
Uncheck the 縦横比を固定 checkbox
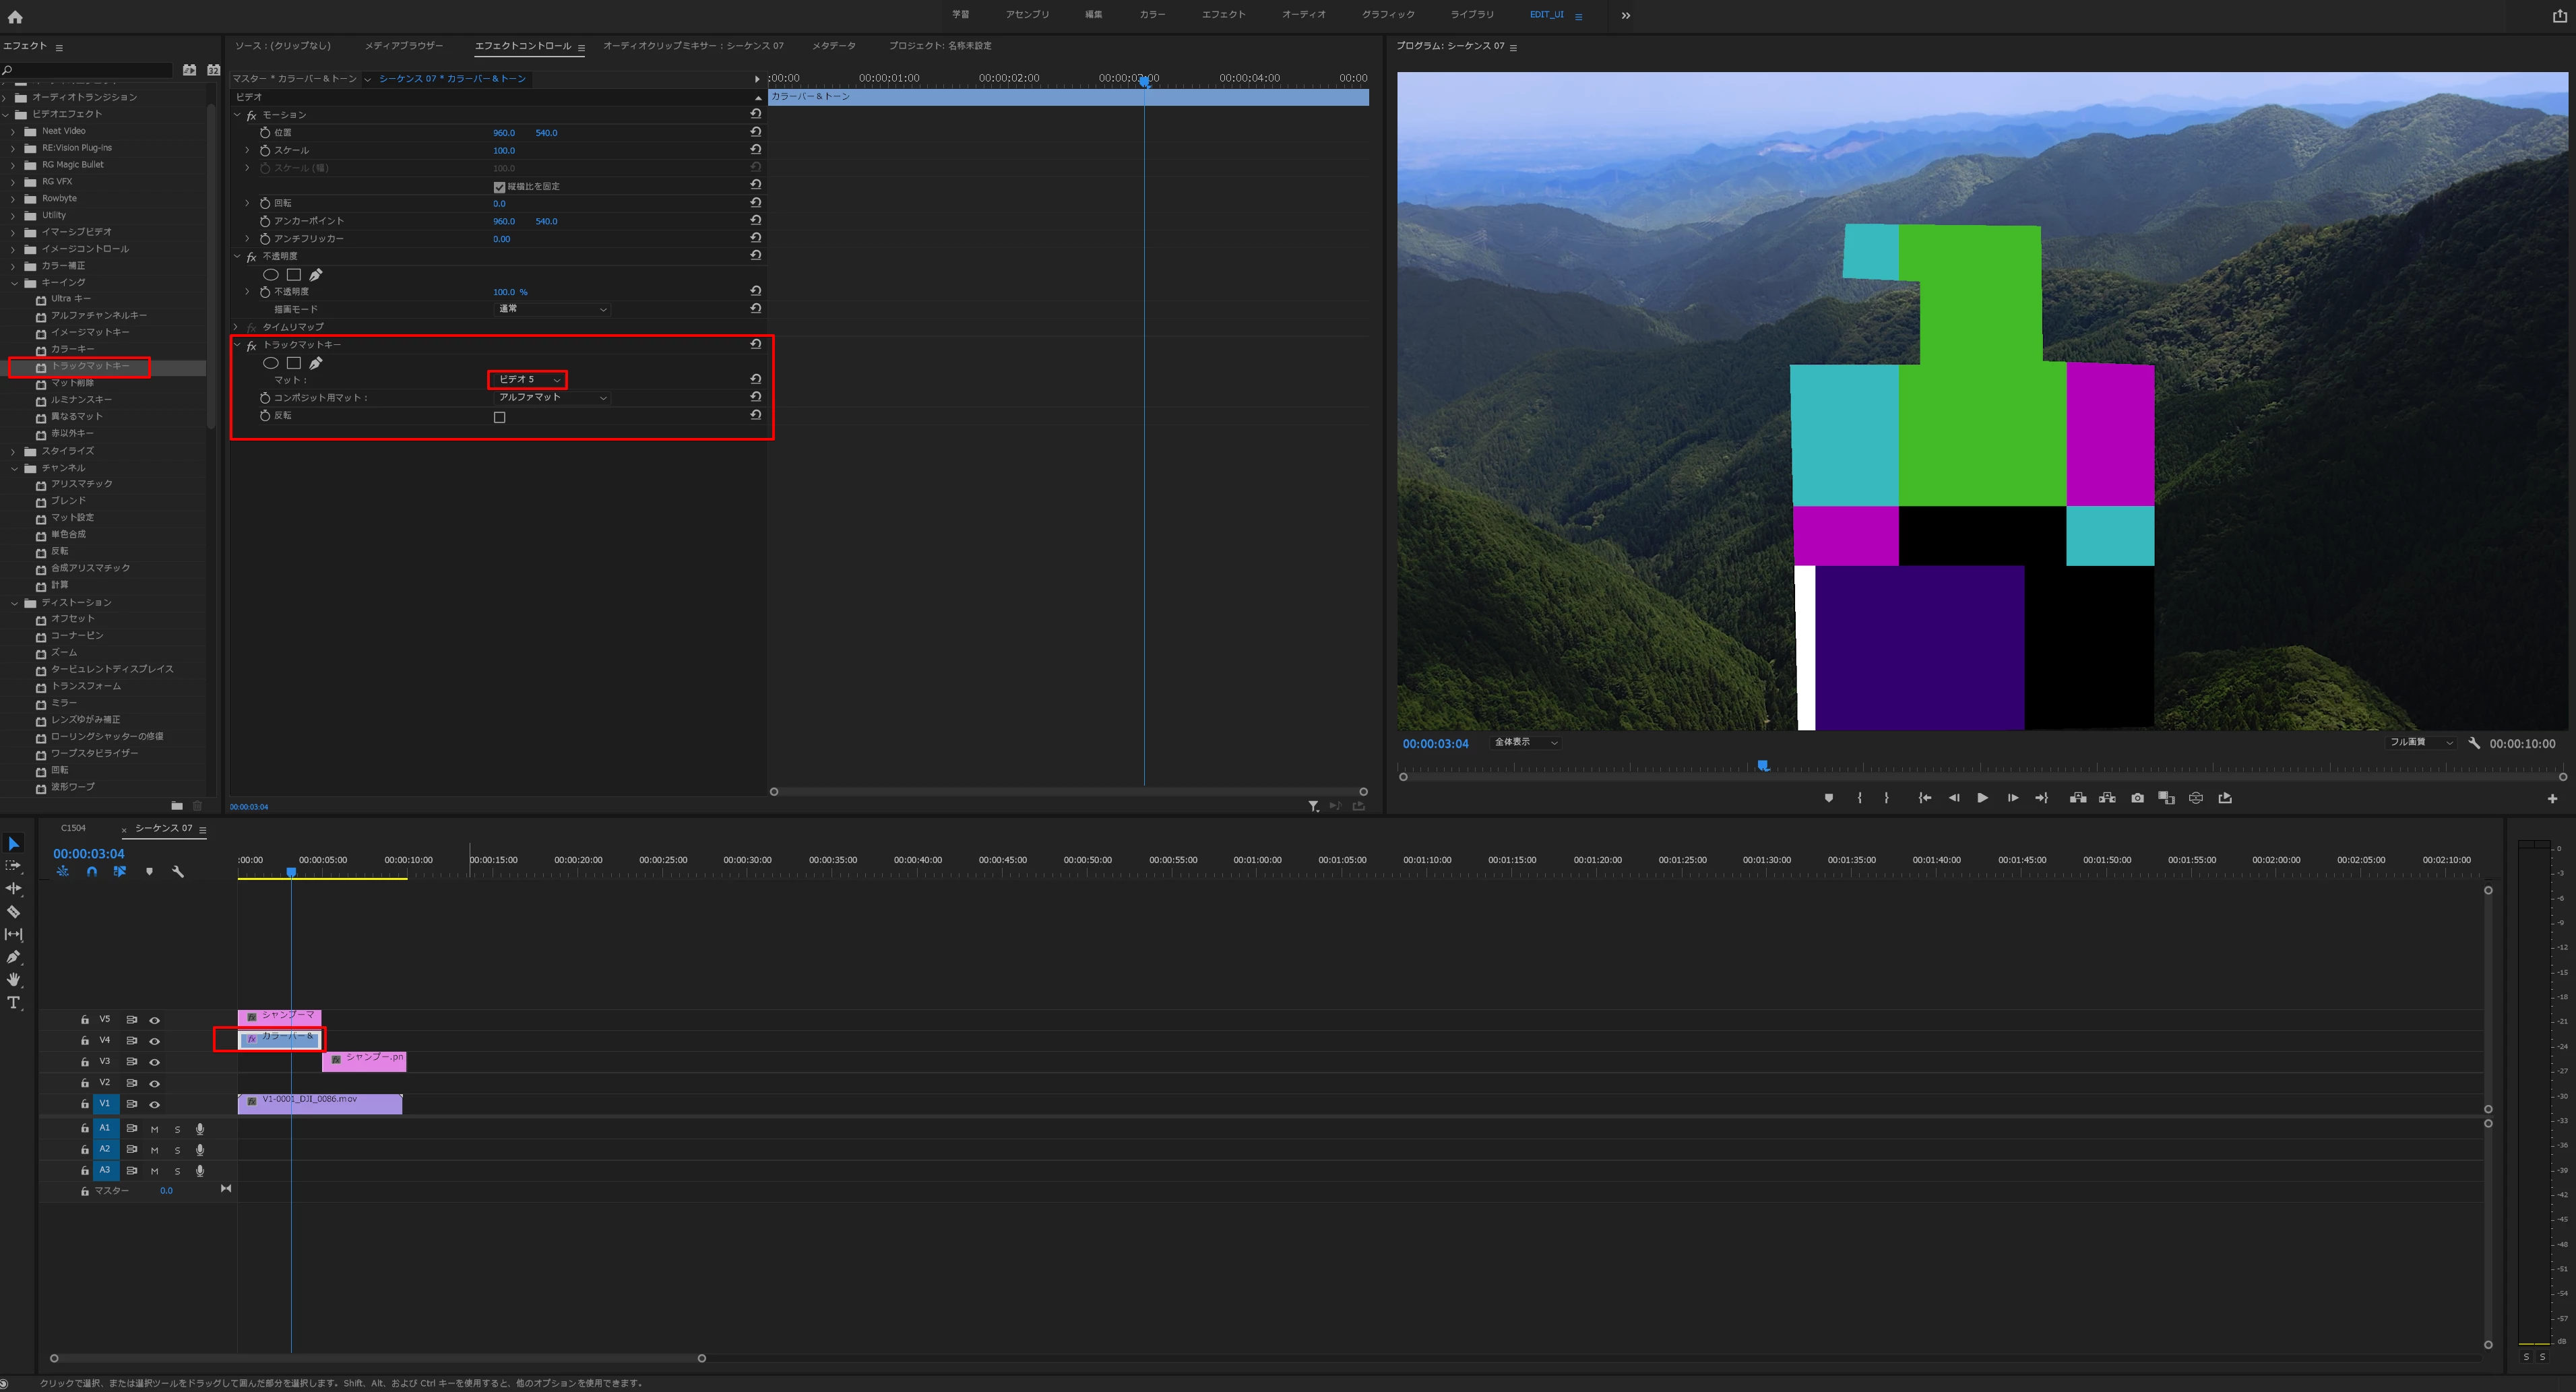[500, 187]
